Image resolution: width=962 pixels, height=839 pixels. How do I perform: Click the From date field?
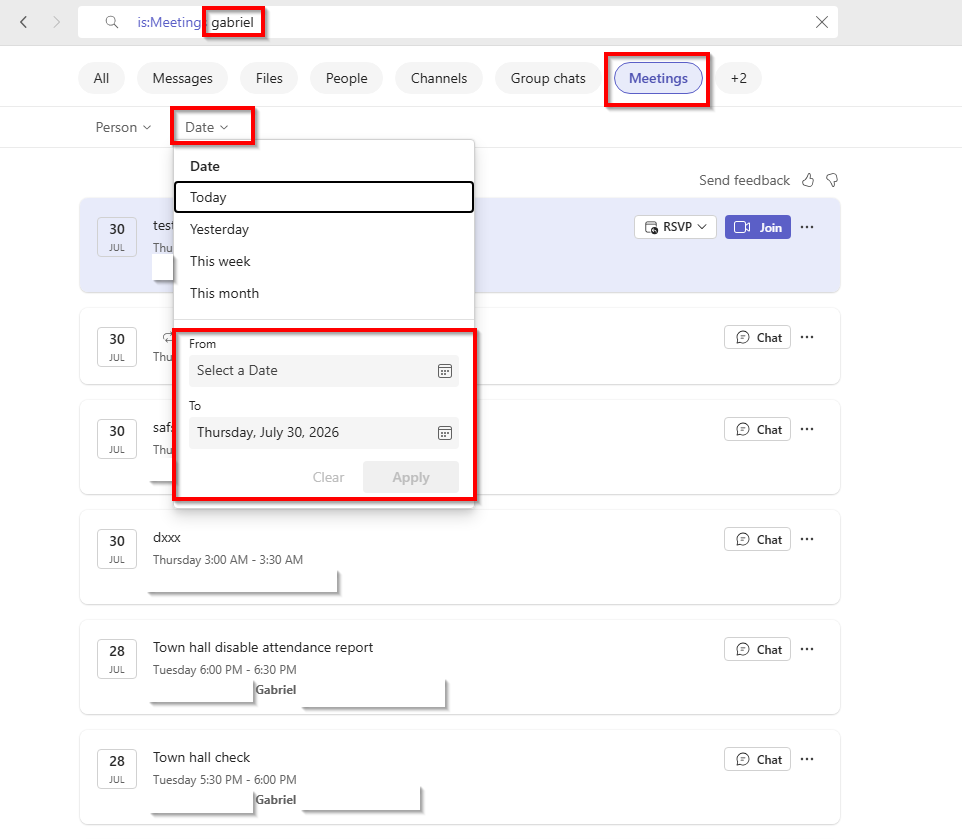[324, 371]
